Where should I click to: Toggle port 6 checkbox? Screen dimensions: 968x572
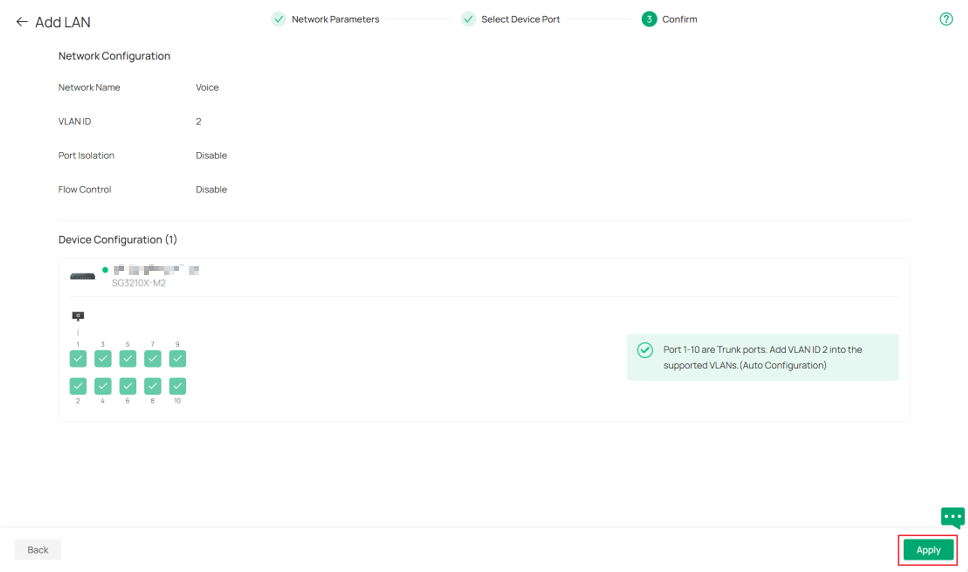click(128, 386)
